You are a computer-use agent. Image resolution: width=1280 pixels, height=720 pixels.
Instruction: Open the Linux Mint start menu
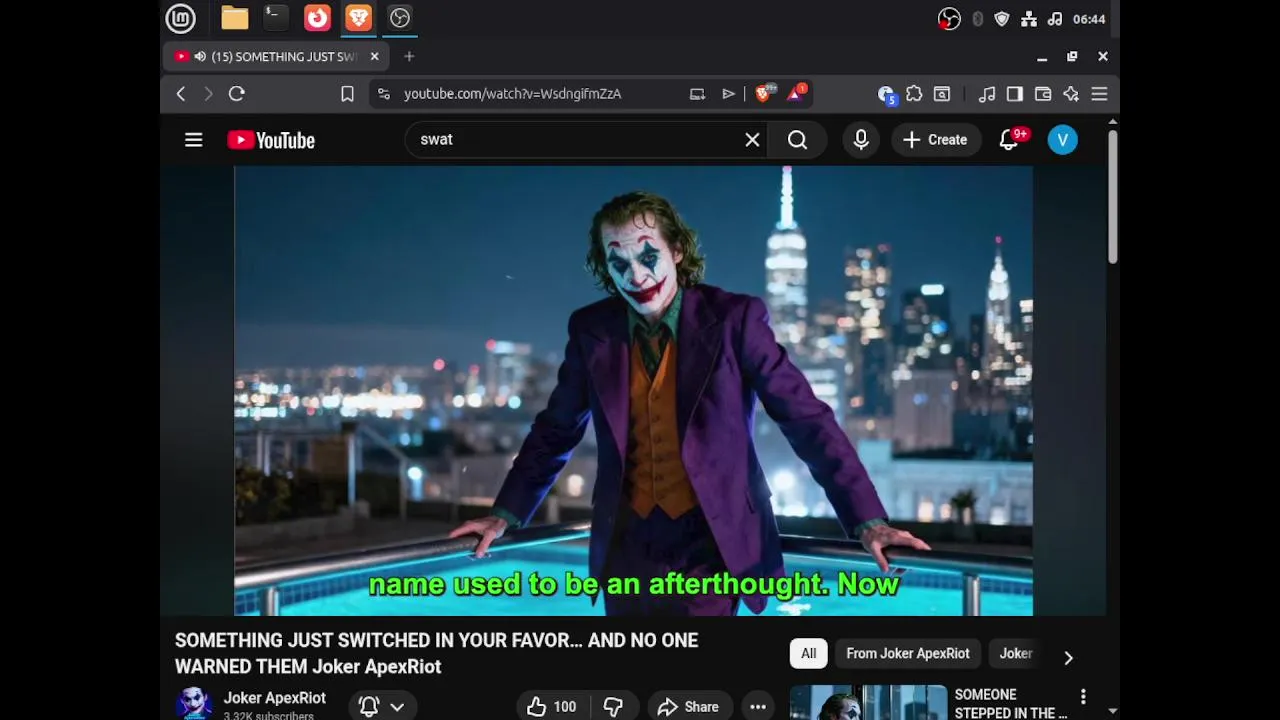pos(180,18)
